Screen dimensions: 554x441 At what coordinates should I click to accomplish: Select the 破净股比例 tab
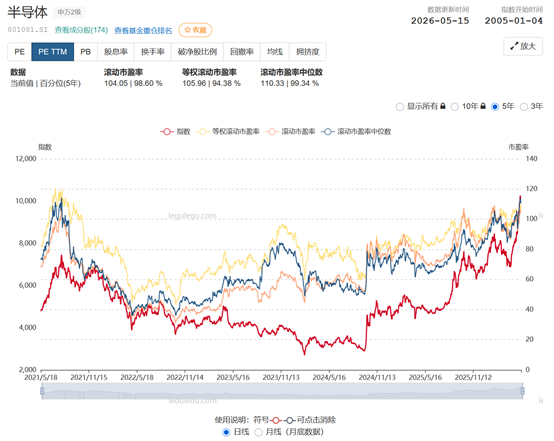pos(197,52)
